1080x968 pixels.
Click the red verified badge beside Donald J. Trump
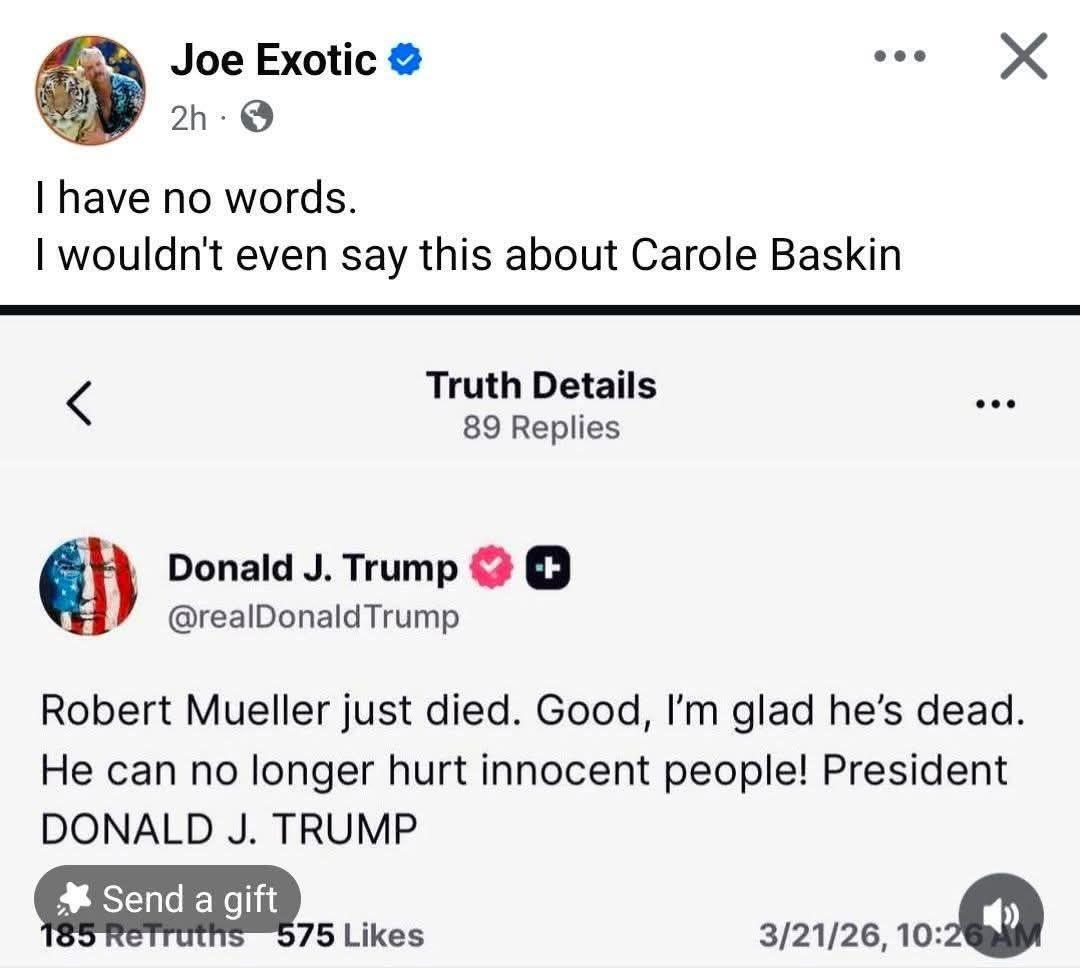(x=490, y=569)
